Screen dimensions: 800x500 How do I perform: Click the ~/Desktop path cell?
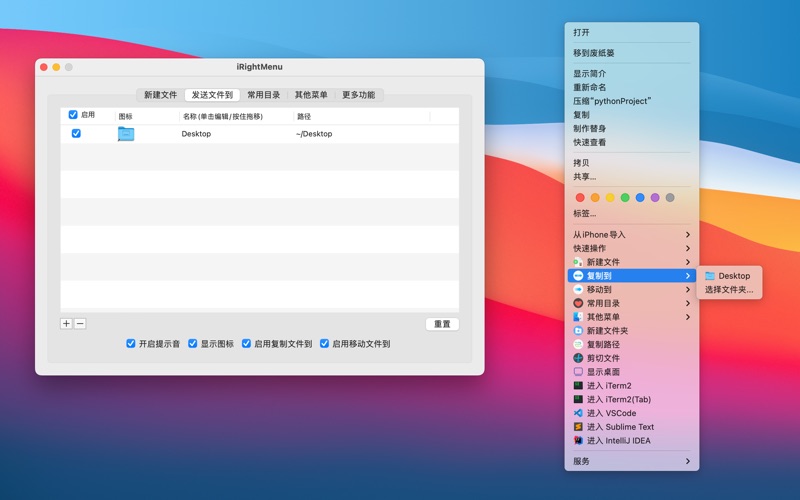314,134
